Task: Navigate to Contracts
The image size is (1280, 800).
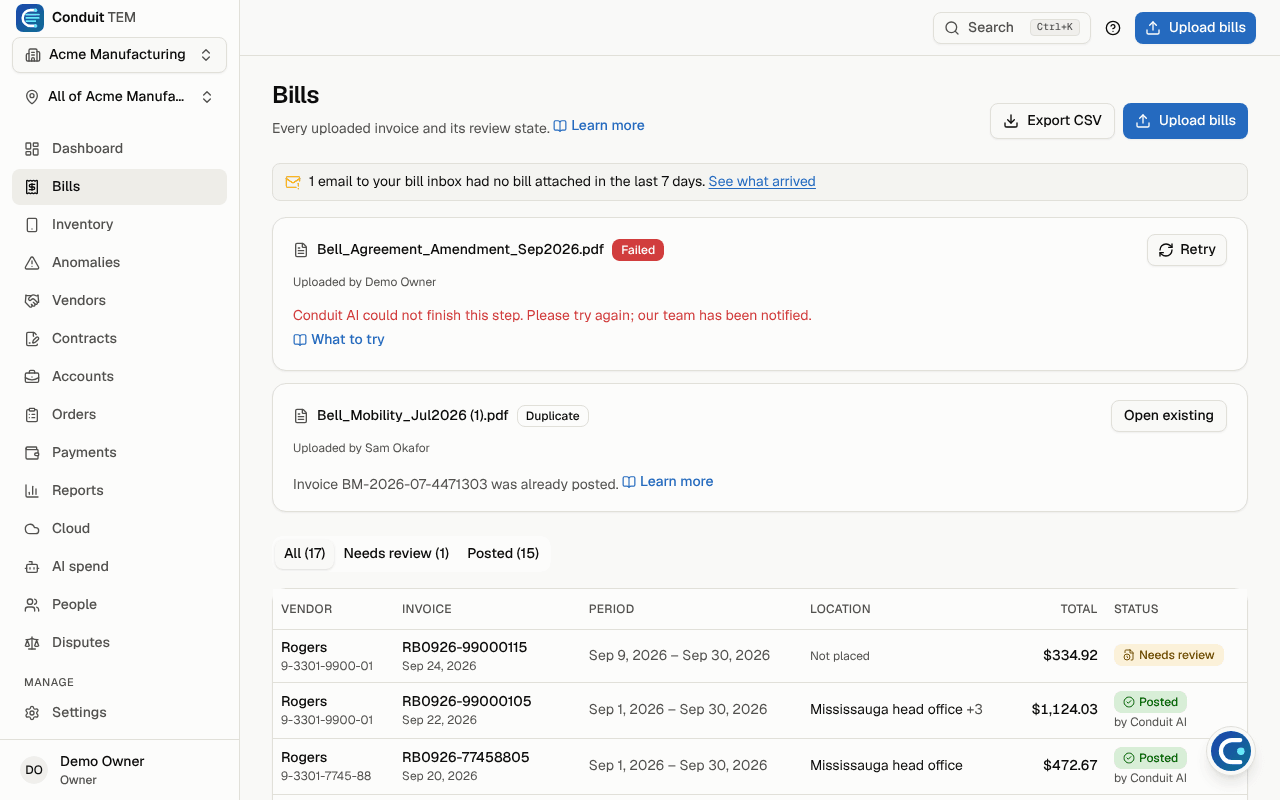Action: 119,338
